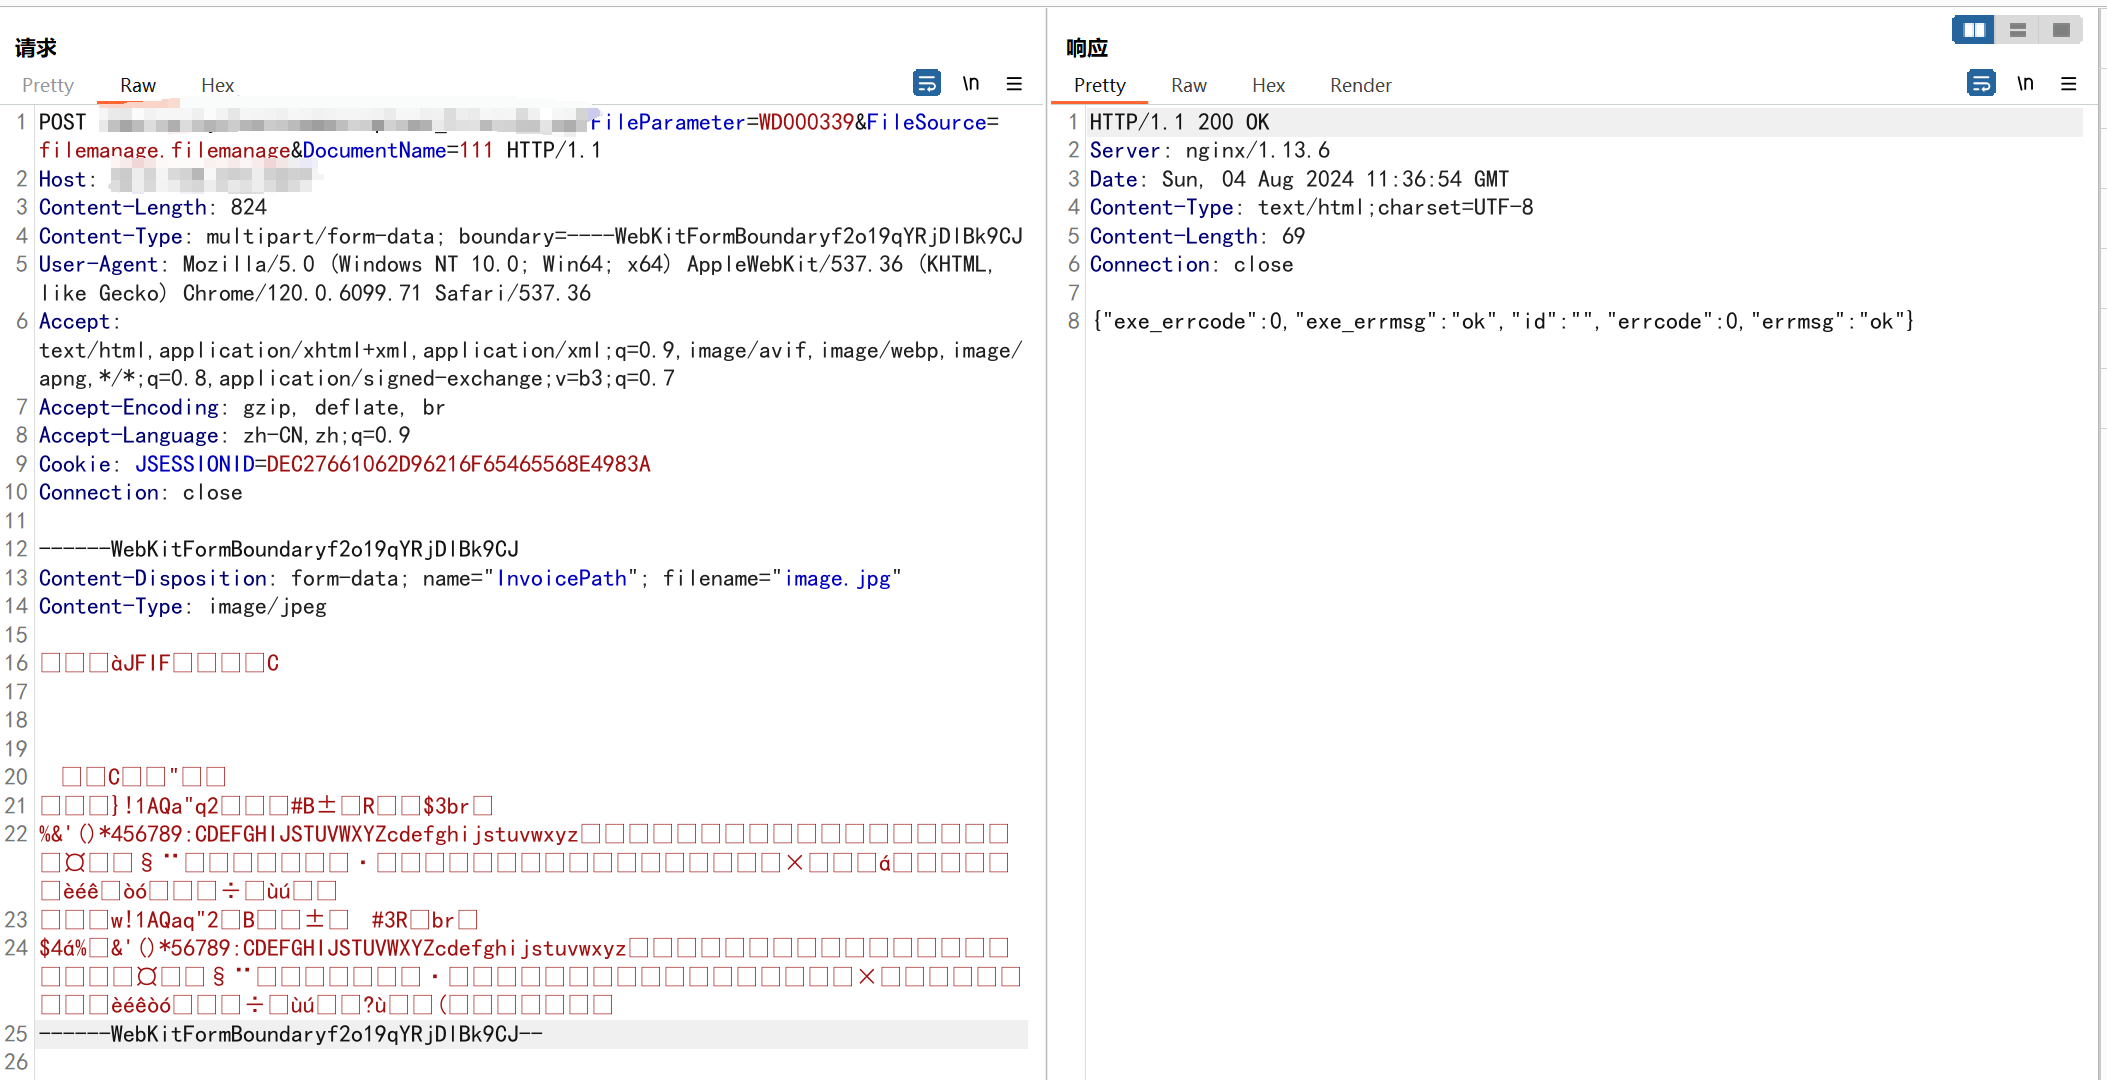Click filename image.jpg in Content-Disposition line
2107x1080 pixels.
(837, 578)
